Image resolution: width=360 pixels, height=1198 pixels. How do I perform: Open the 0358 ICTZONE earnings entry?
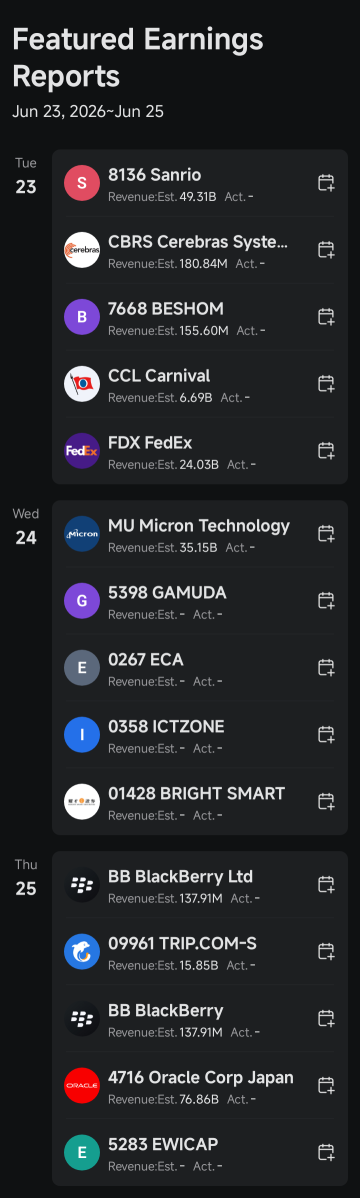(199, 734)
